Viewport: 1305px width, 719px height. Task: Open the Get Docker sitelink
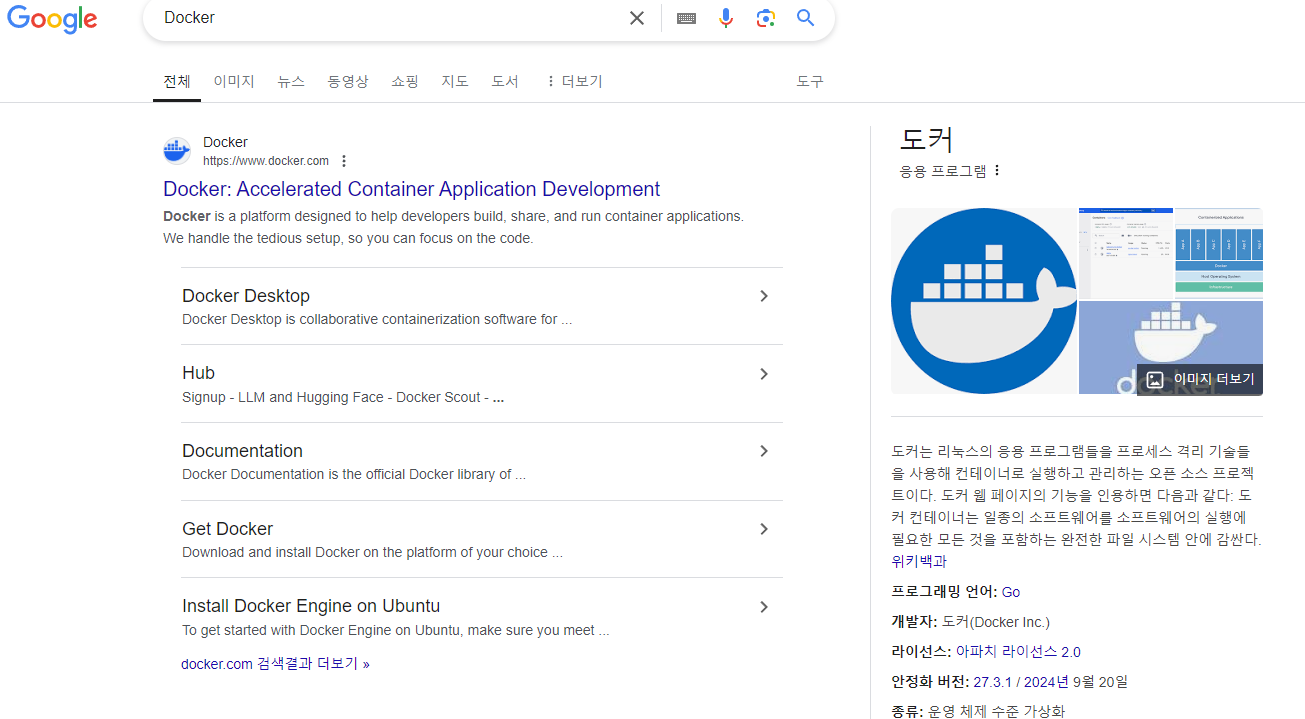click(227, 529)
